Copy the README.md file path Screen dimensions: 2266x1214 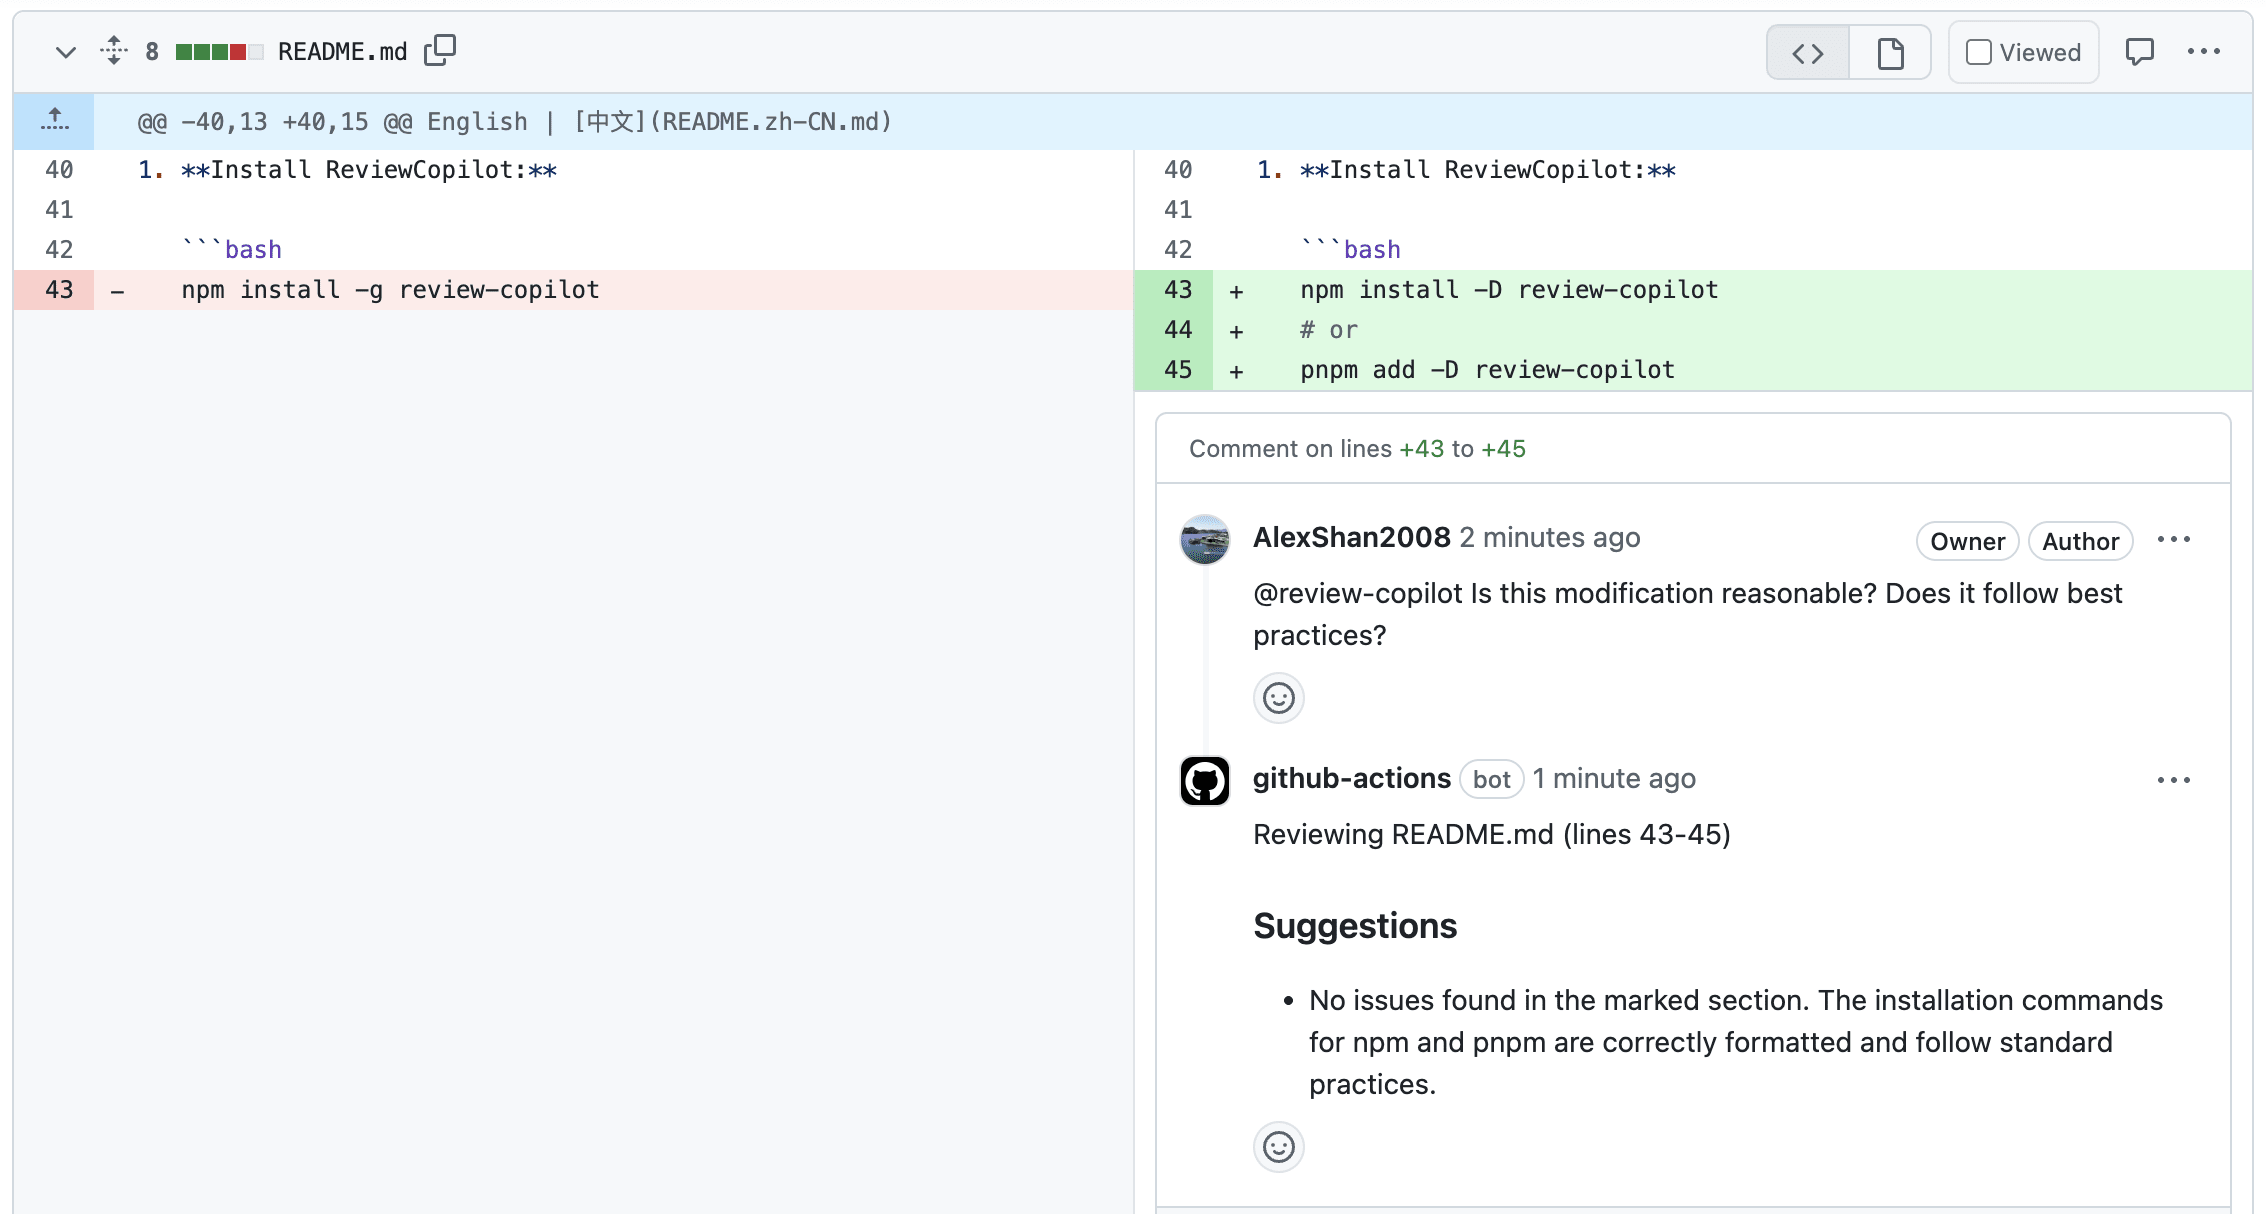coord(439,50)
